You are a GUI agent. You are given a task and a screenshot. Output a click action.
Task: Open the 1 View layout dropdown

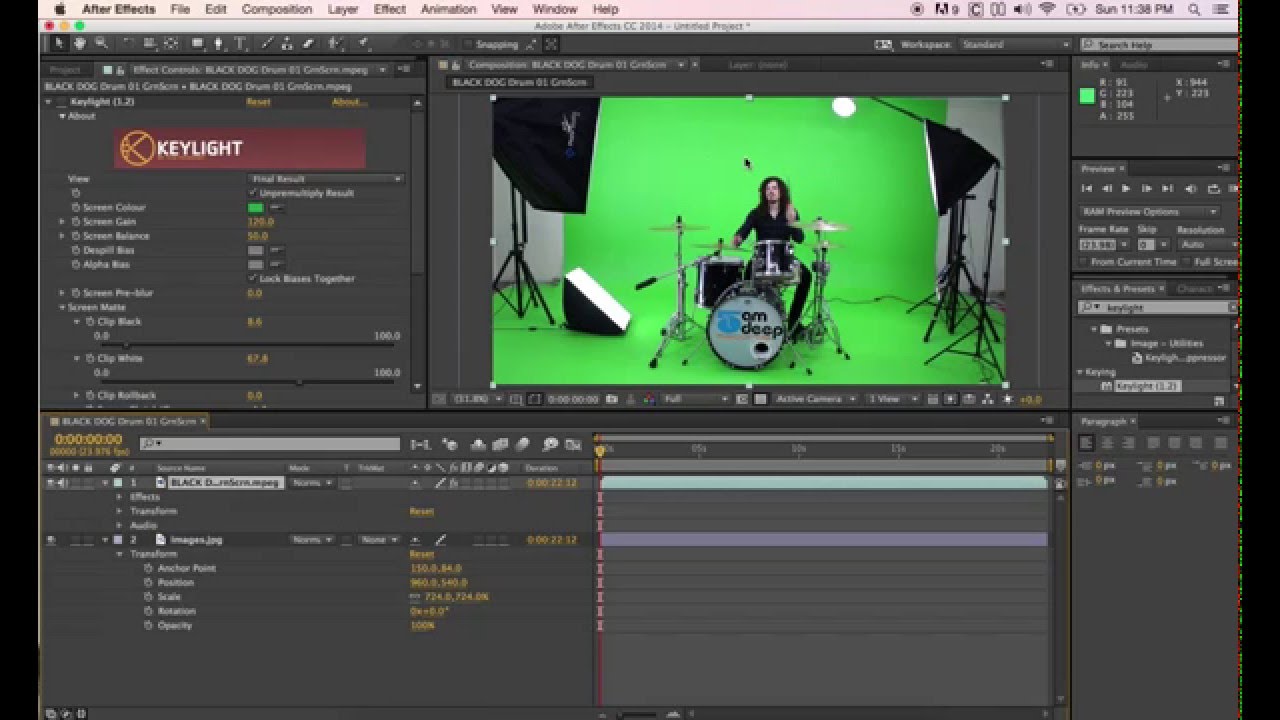coord(893,399)
